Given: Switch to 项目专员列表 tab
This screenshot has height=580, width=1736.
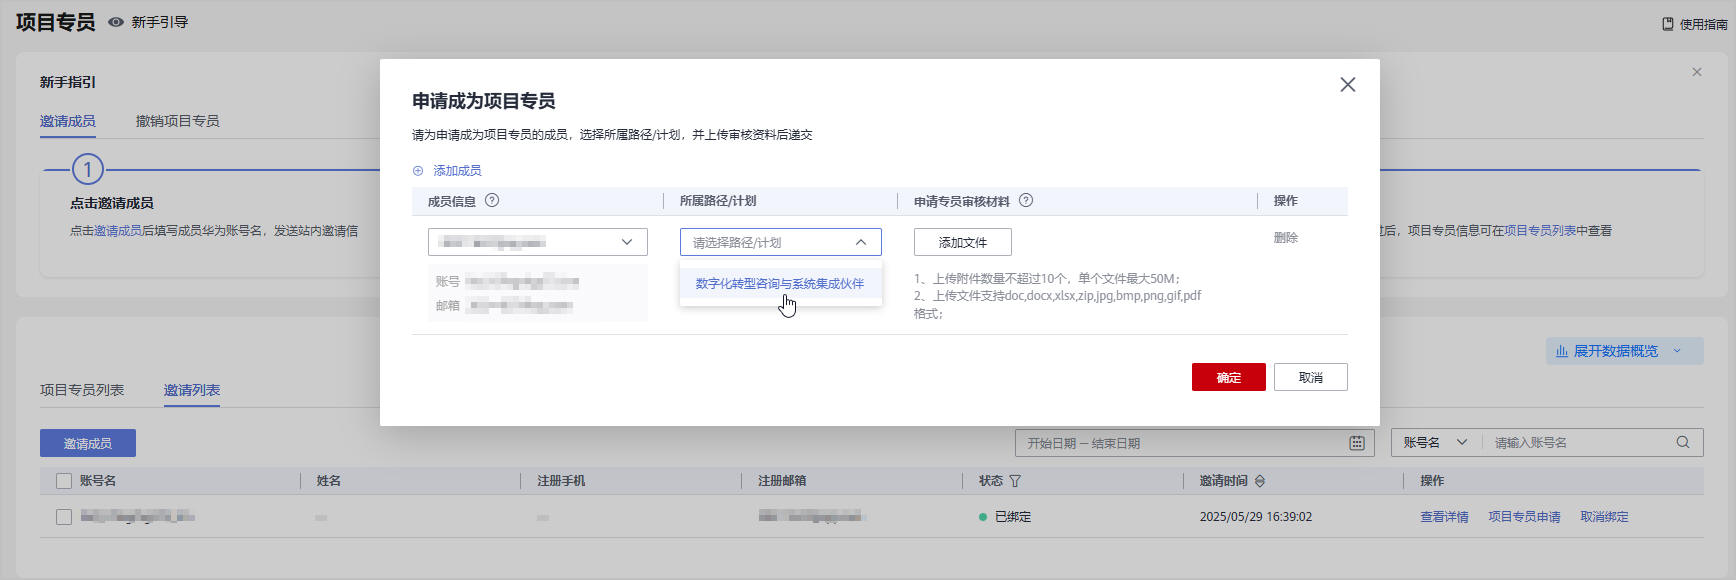Looking at the screenshot, I should 82,390.
